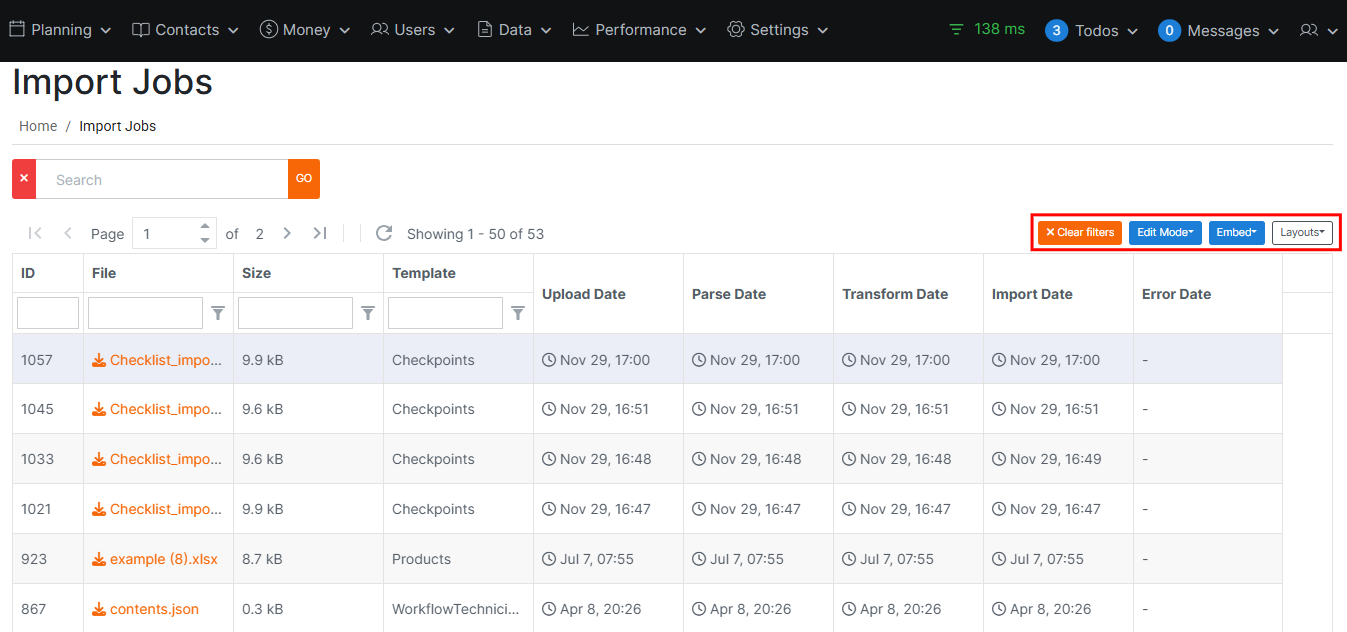Screen dimensions: 1347x632
Task: Go to the first page arrow
Action: (35, 232)
